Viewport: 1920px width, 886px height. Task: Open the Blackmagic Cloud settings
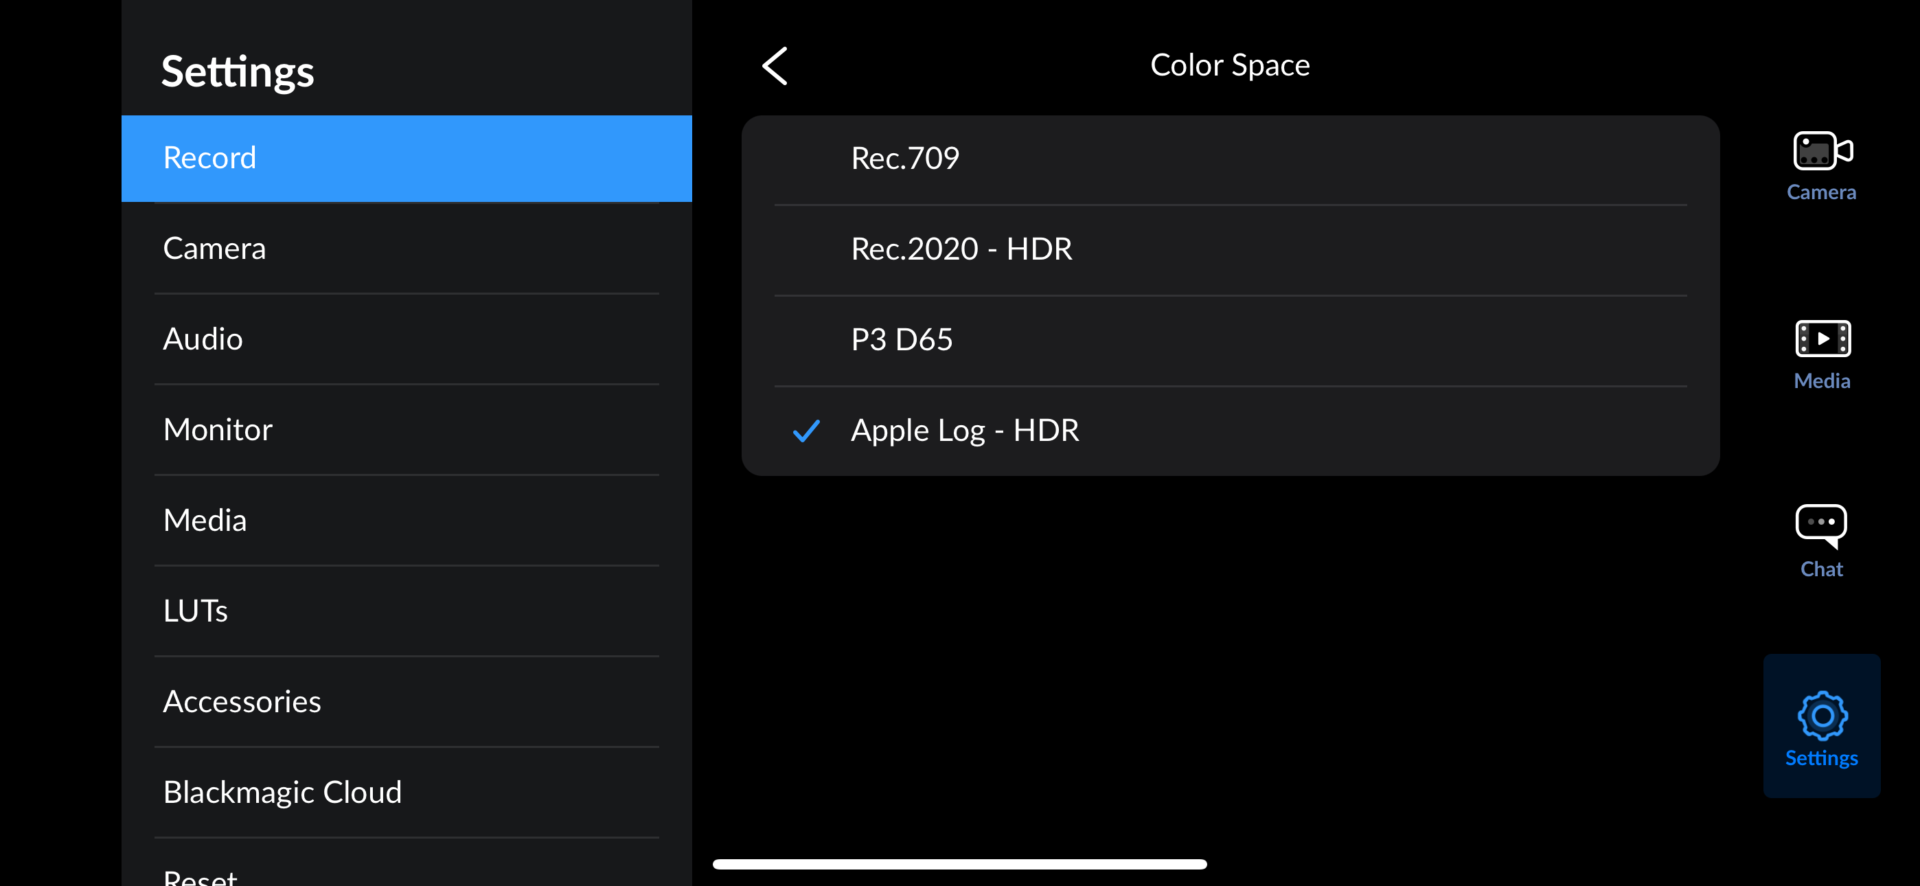406,792
